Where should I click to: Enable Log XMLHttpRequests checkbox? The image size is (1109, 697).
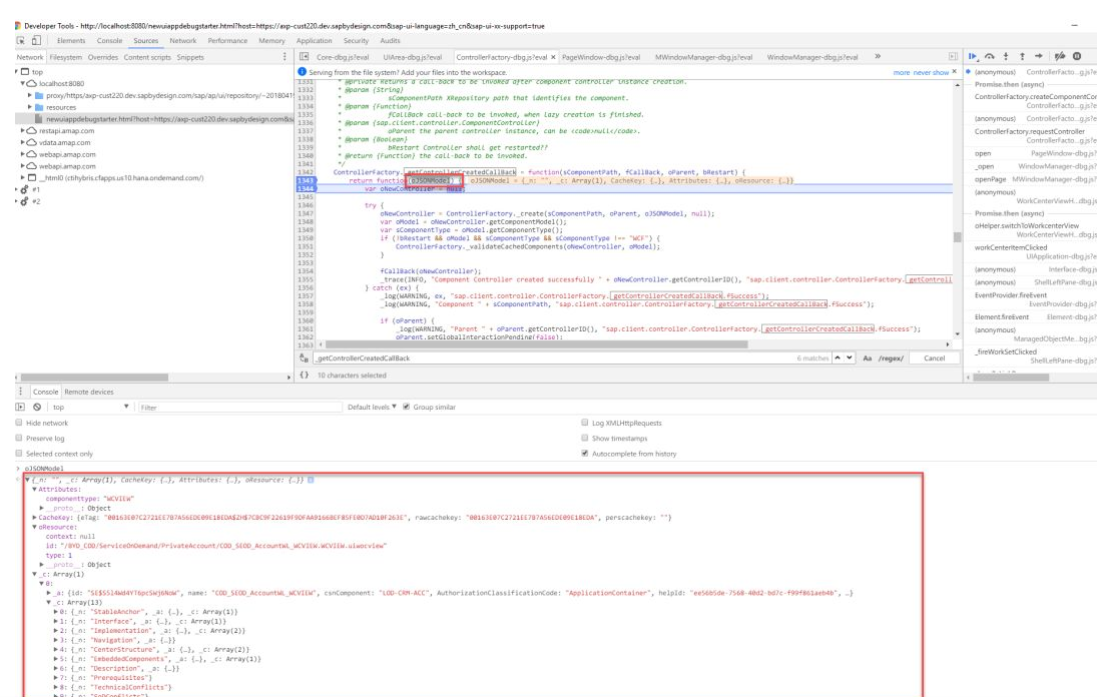[585, 422]
